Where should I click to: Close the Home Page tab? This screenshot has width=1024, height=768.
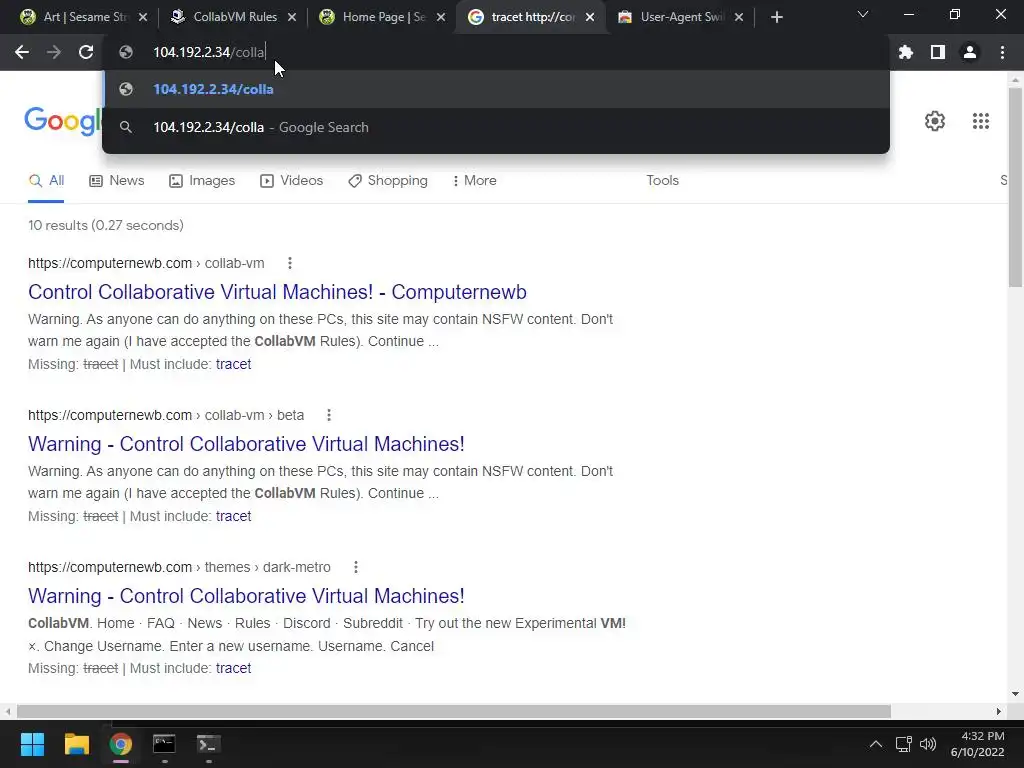coord(441,17)
